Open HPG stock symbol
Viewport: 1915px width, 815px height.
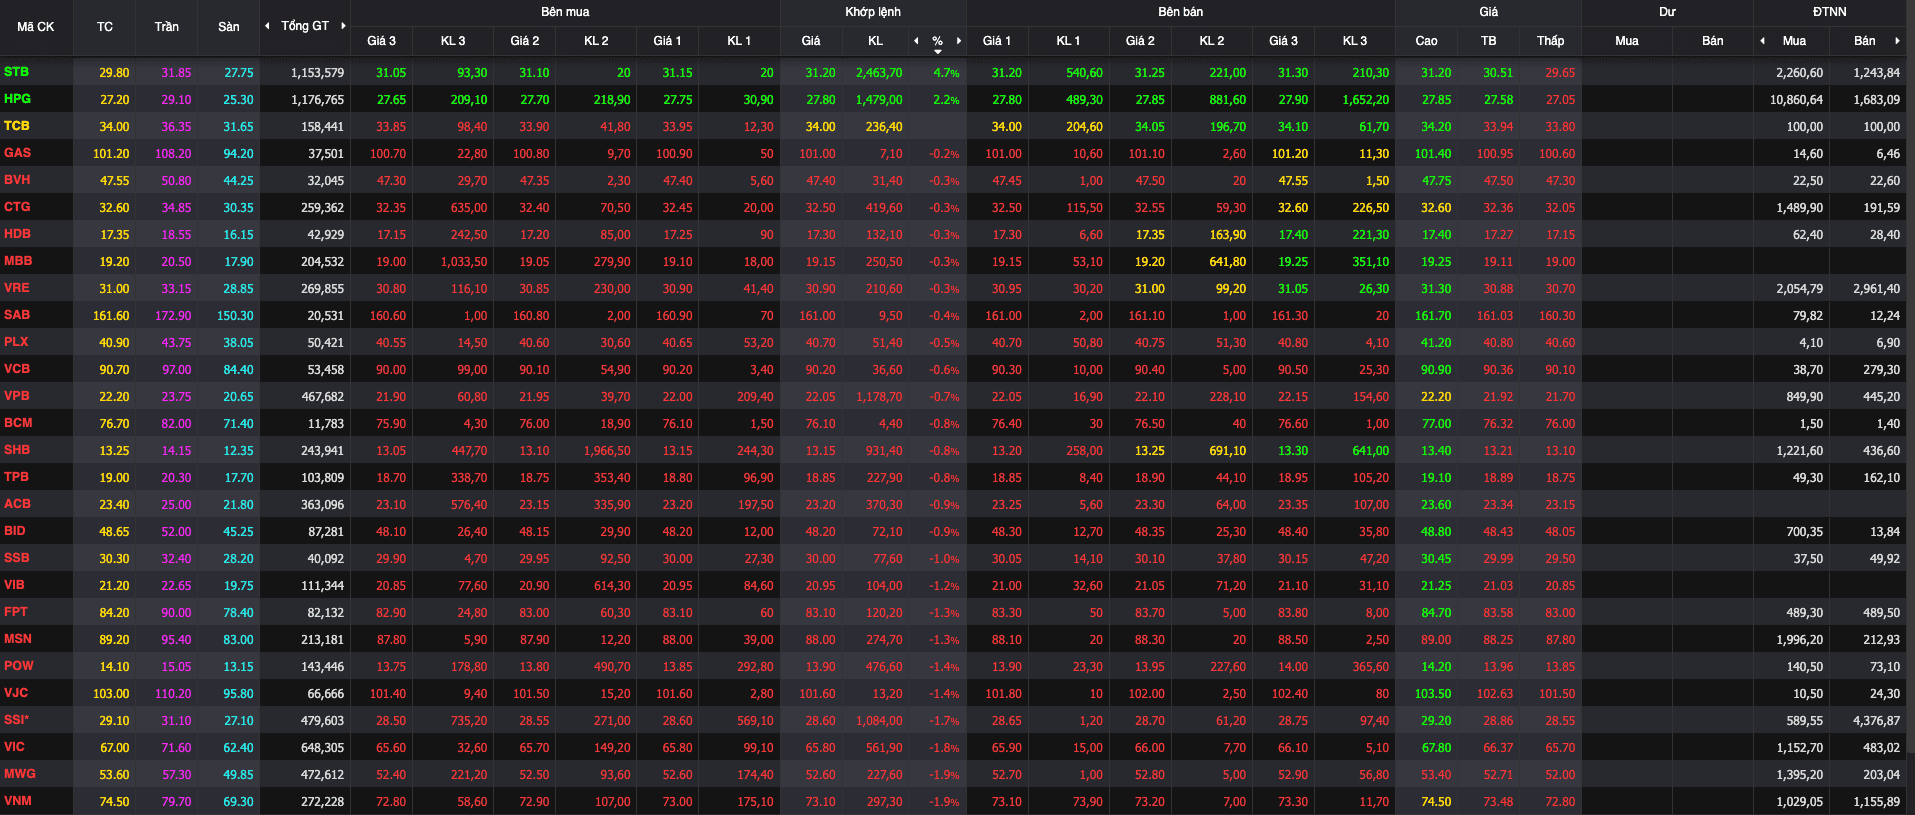(18, 99)
